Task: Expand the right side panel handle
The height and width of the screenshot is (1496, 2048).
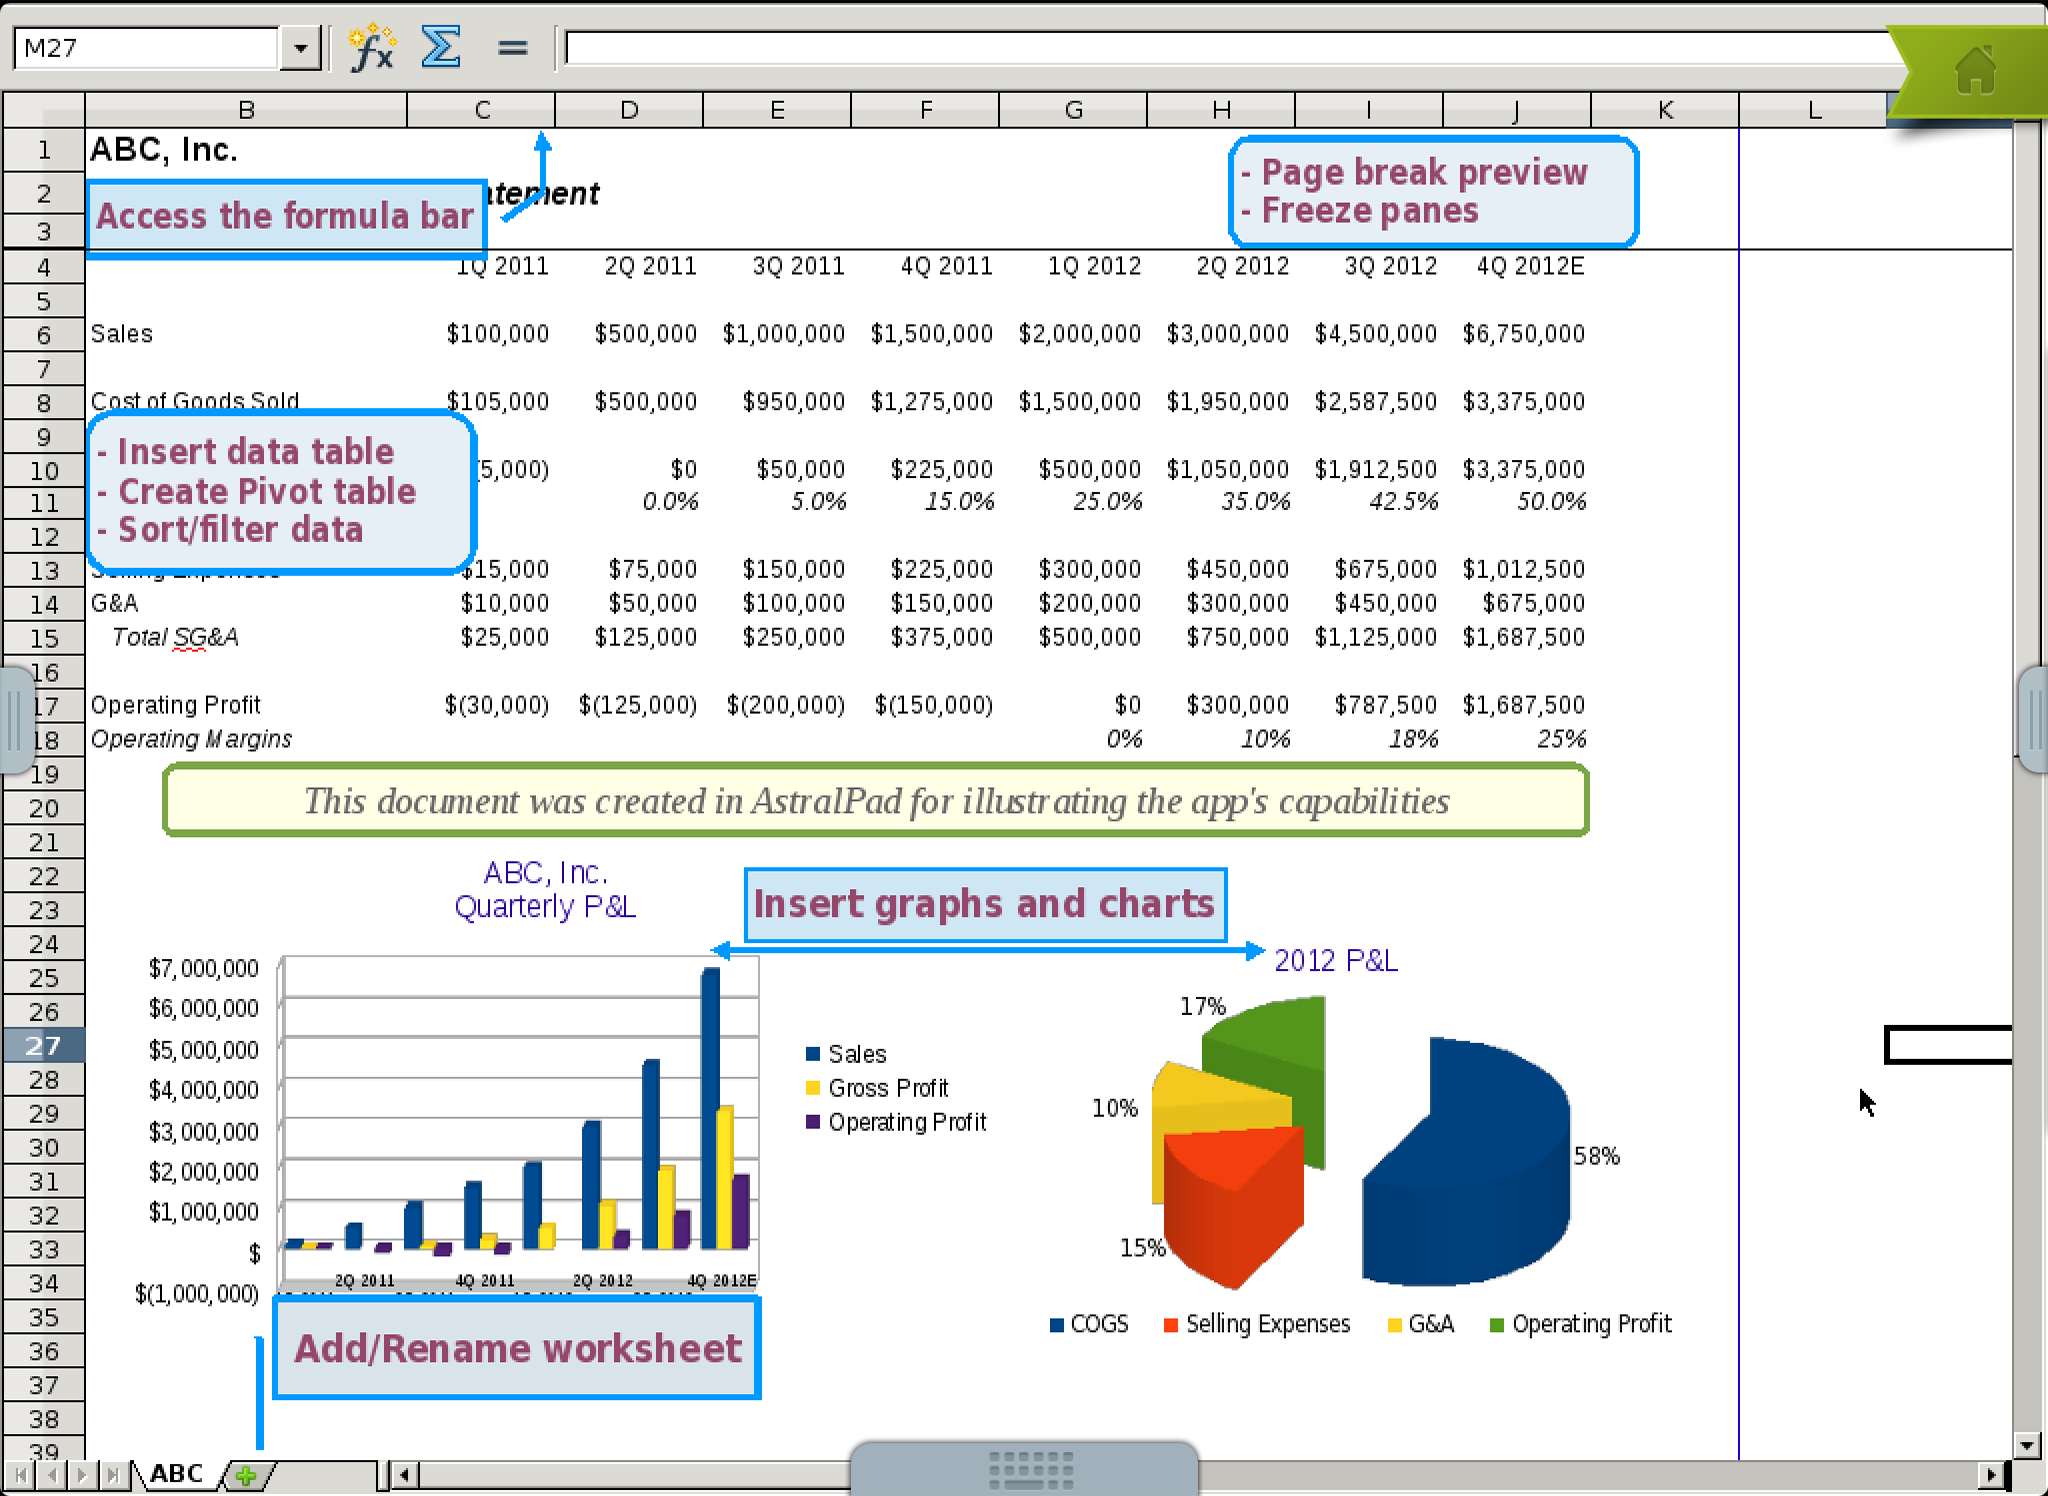Action: coord(2035,720)
